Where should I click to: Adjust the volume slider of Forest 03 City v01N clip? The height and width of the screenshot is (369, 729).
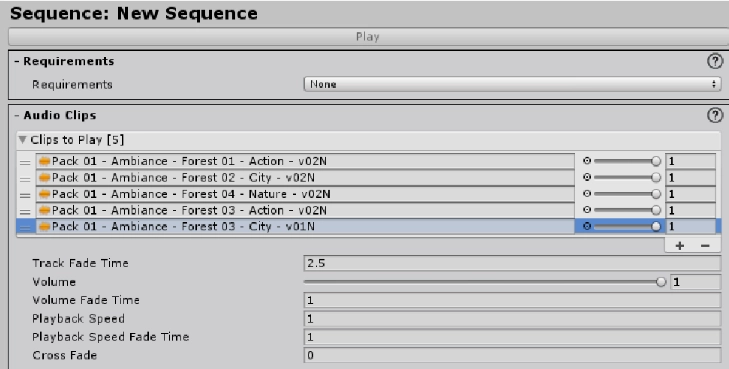coord(627,226)
